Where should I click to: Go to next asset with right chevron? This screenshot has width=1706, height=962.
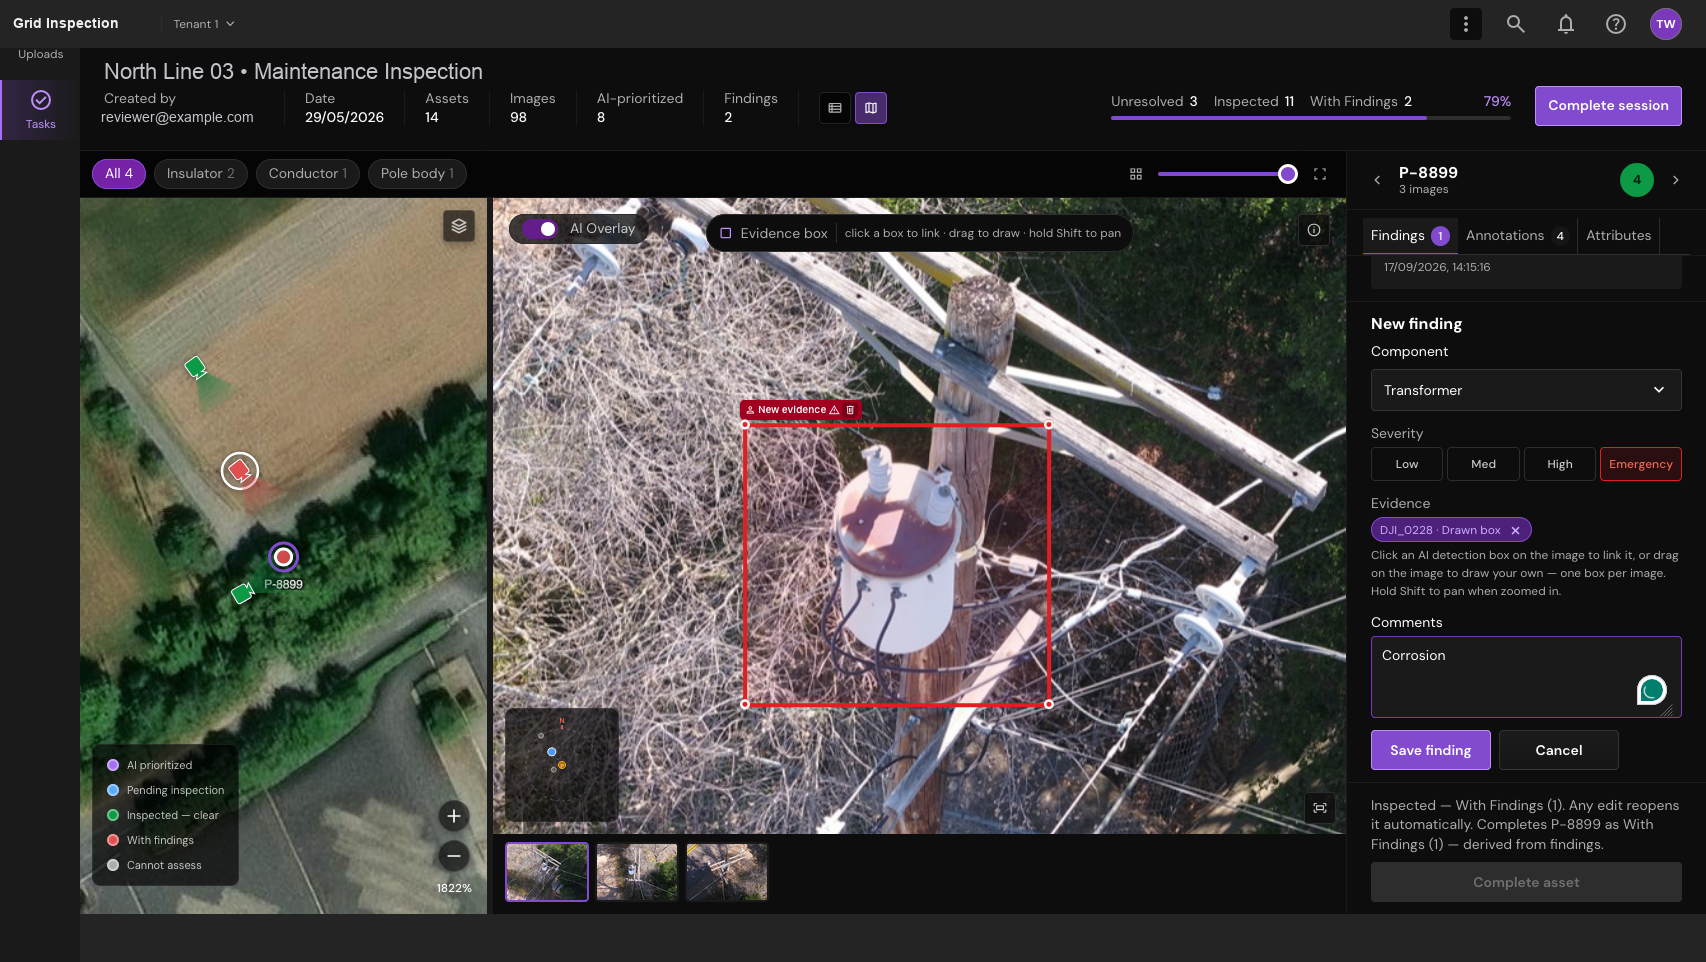[x=1676, y=180]
